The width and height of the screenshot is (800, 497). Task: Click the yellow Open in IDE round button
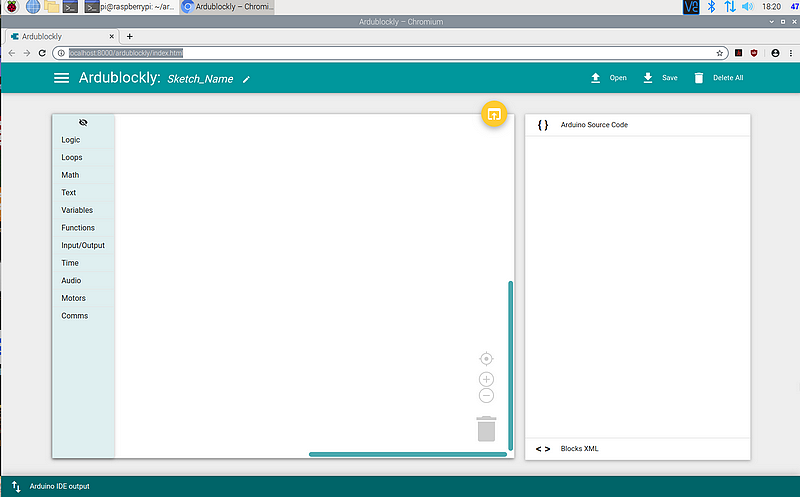click(x=494, y=114)
